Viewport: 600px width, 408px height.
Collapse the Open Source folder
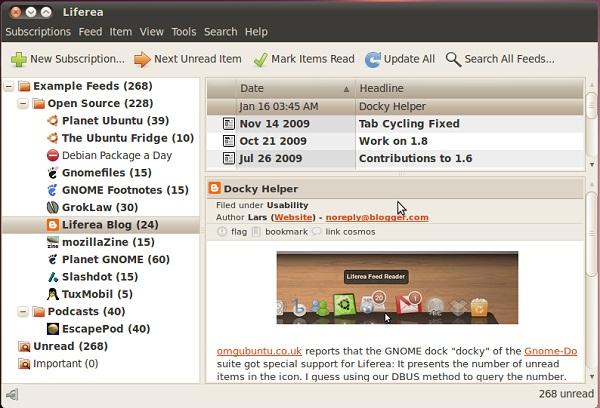tap(24, 104)
